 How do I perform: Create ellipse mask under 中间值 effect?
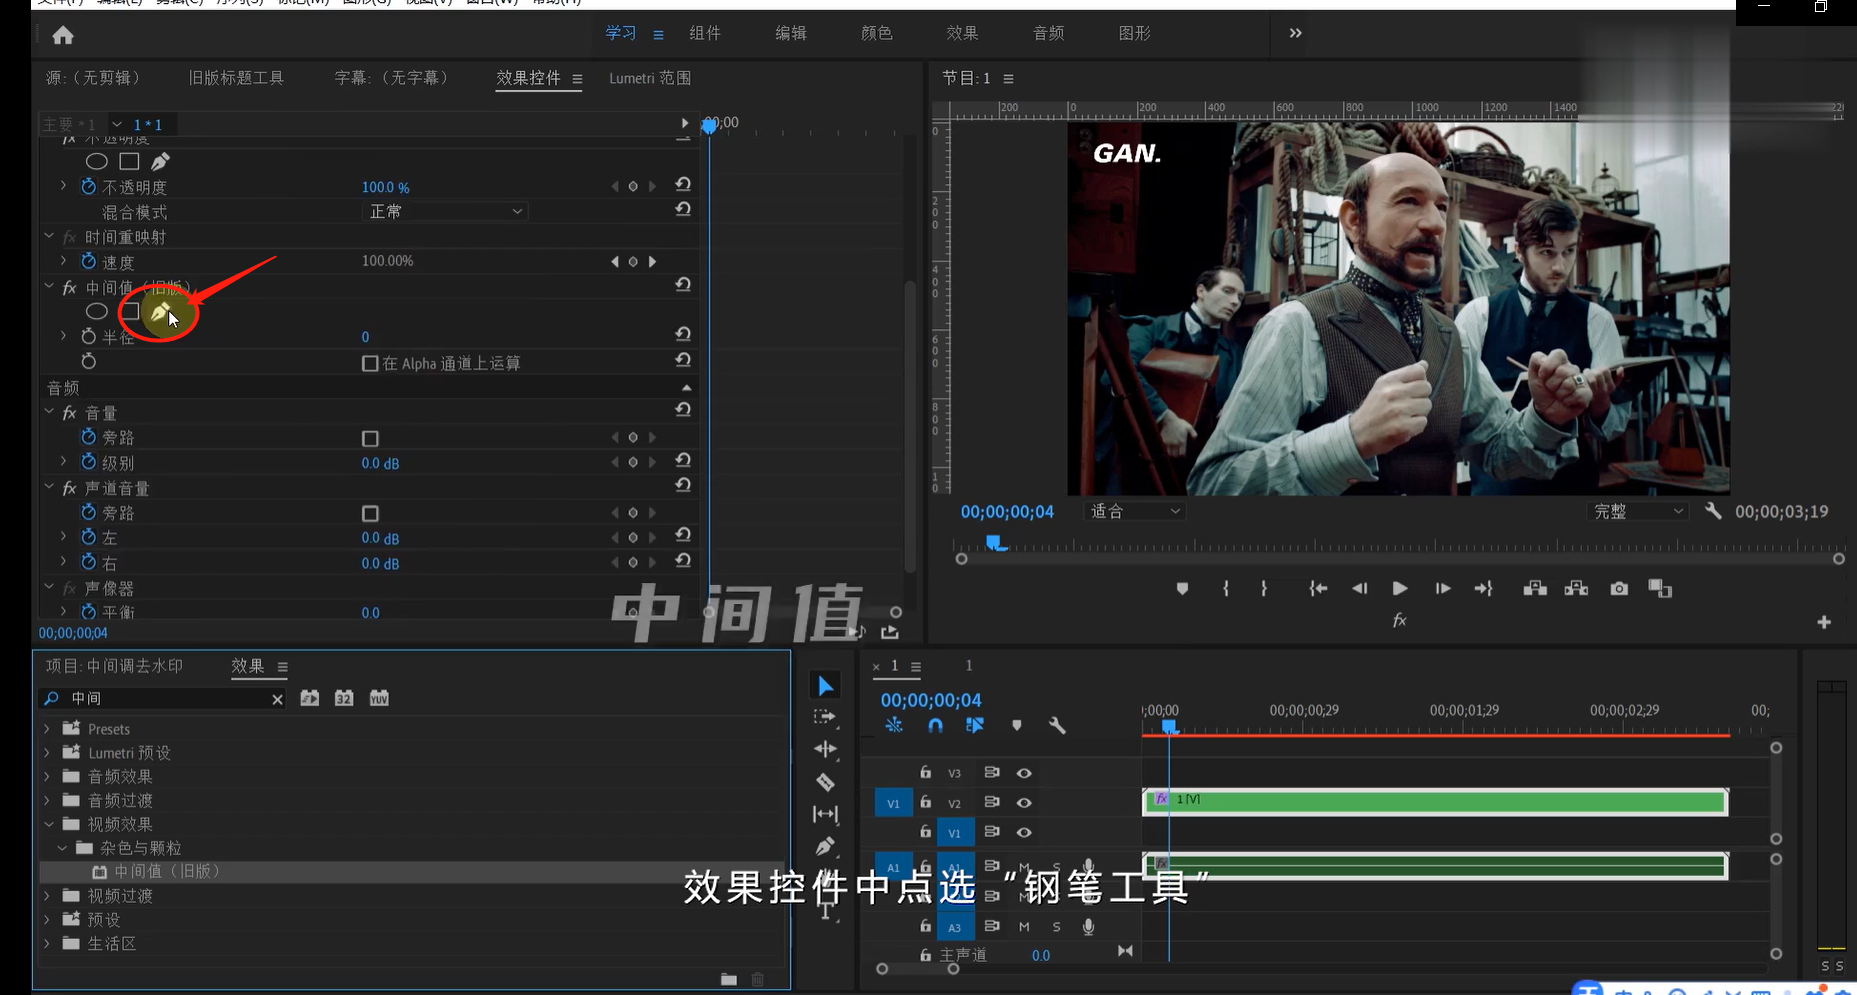97,312
